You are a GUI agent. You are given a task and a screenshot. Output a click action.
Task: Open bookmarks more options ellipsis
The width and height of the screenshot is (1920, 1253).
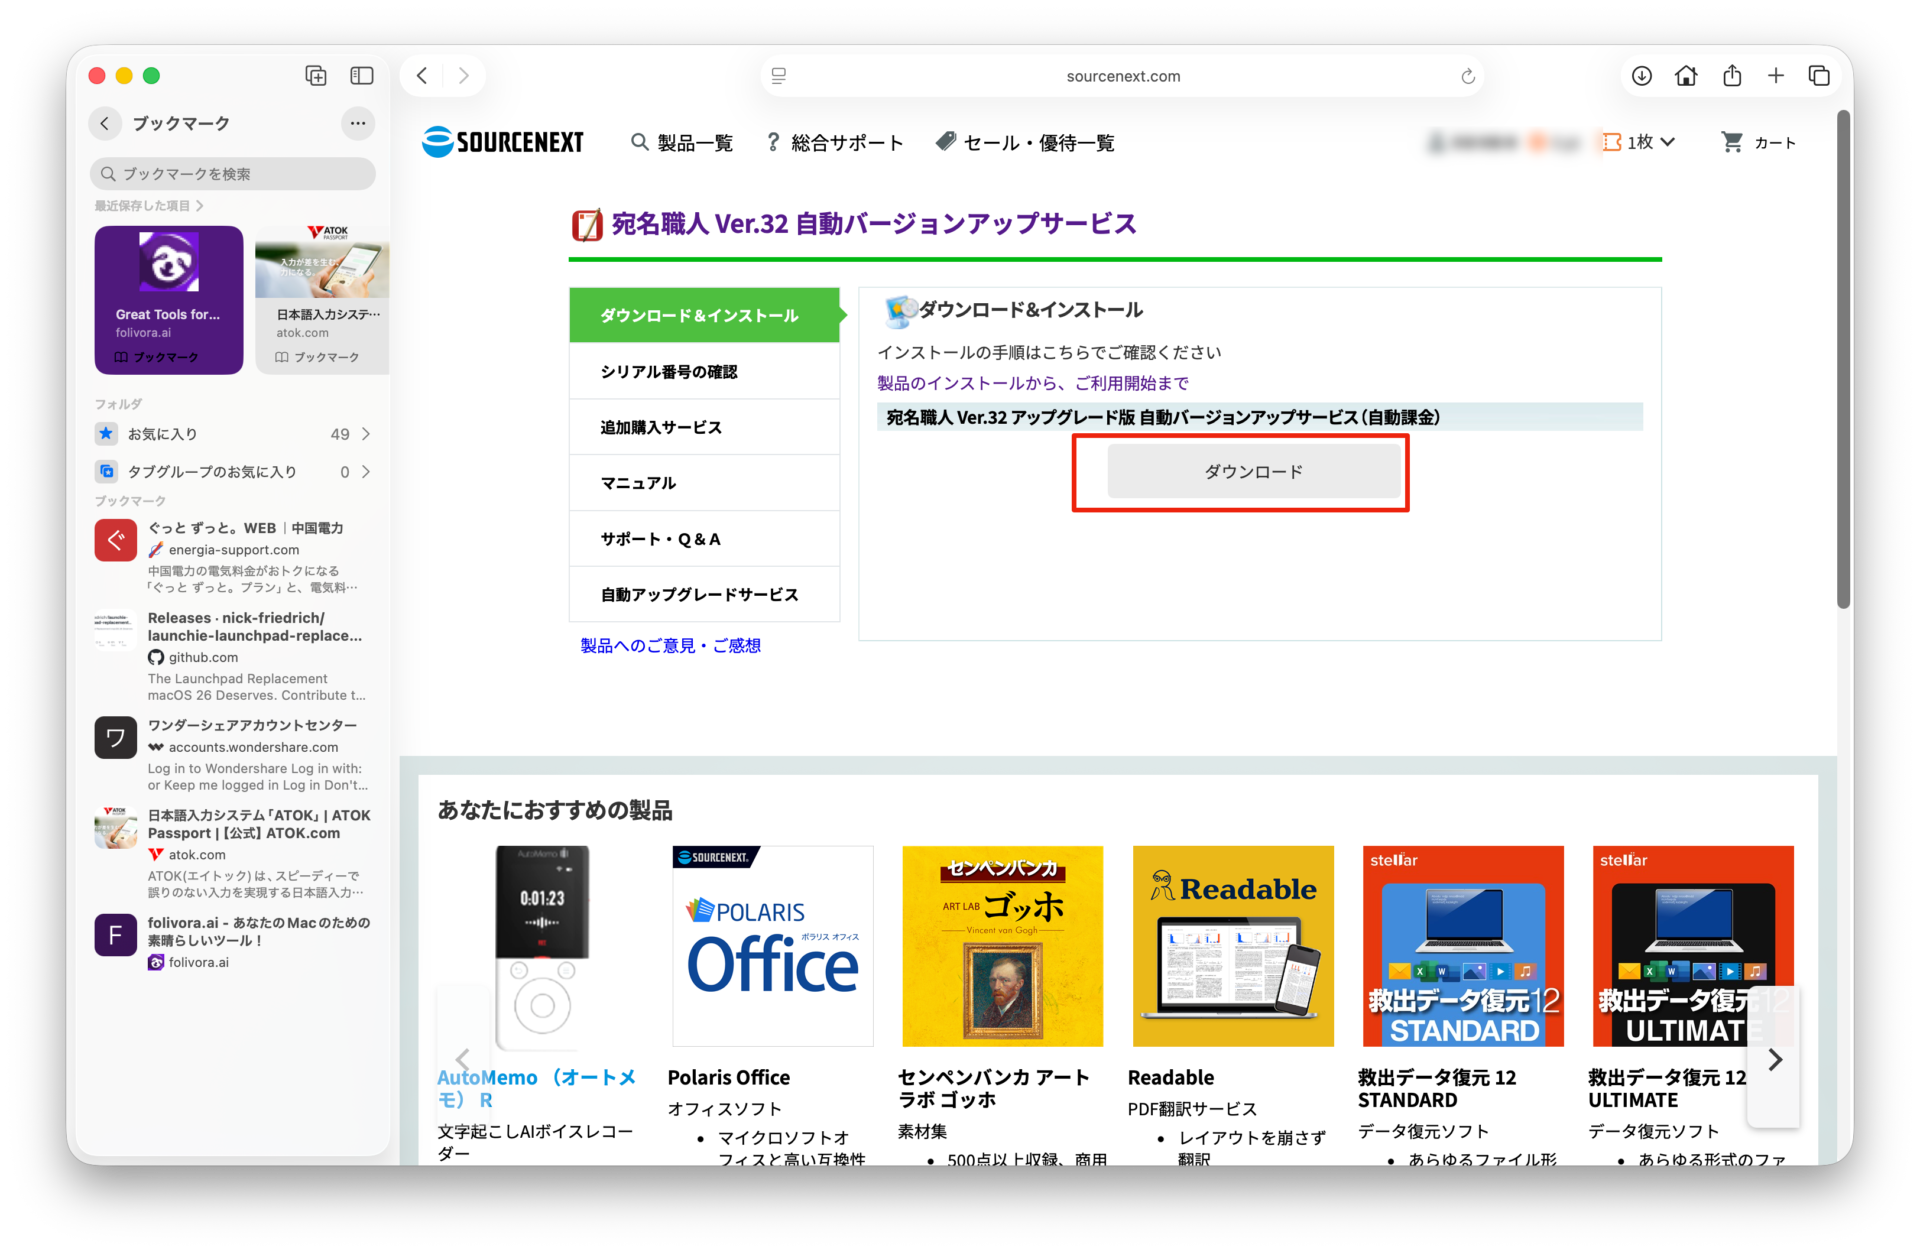click(357, 123)
